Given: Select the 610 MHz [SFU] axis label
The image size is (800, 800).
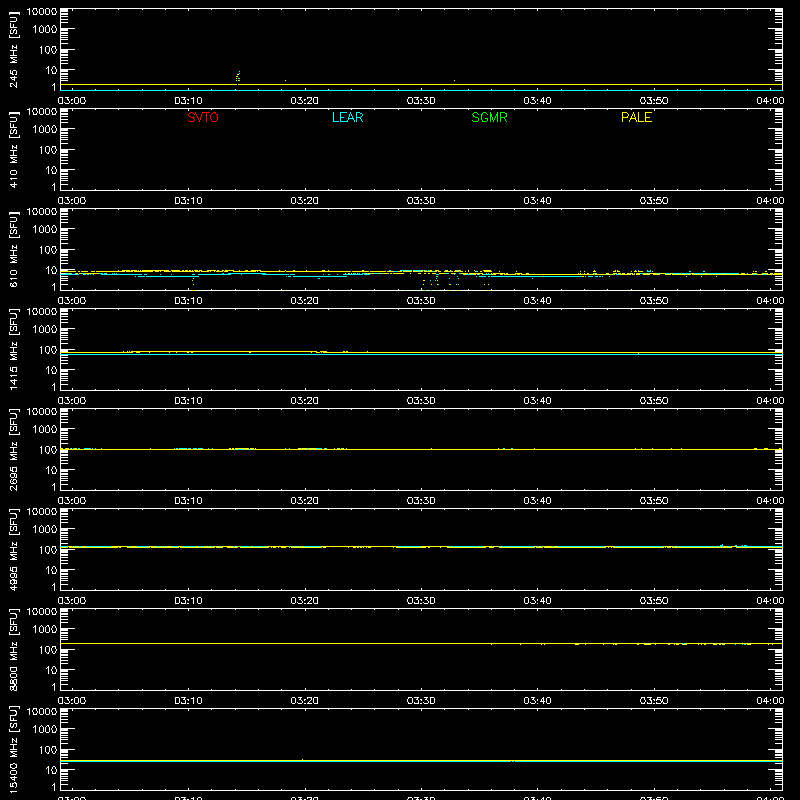Looking at the screenshot, I should coord(13,249).
